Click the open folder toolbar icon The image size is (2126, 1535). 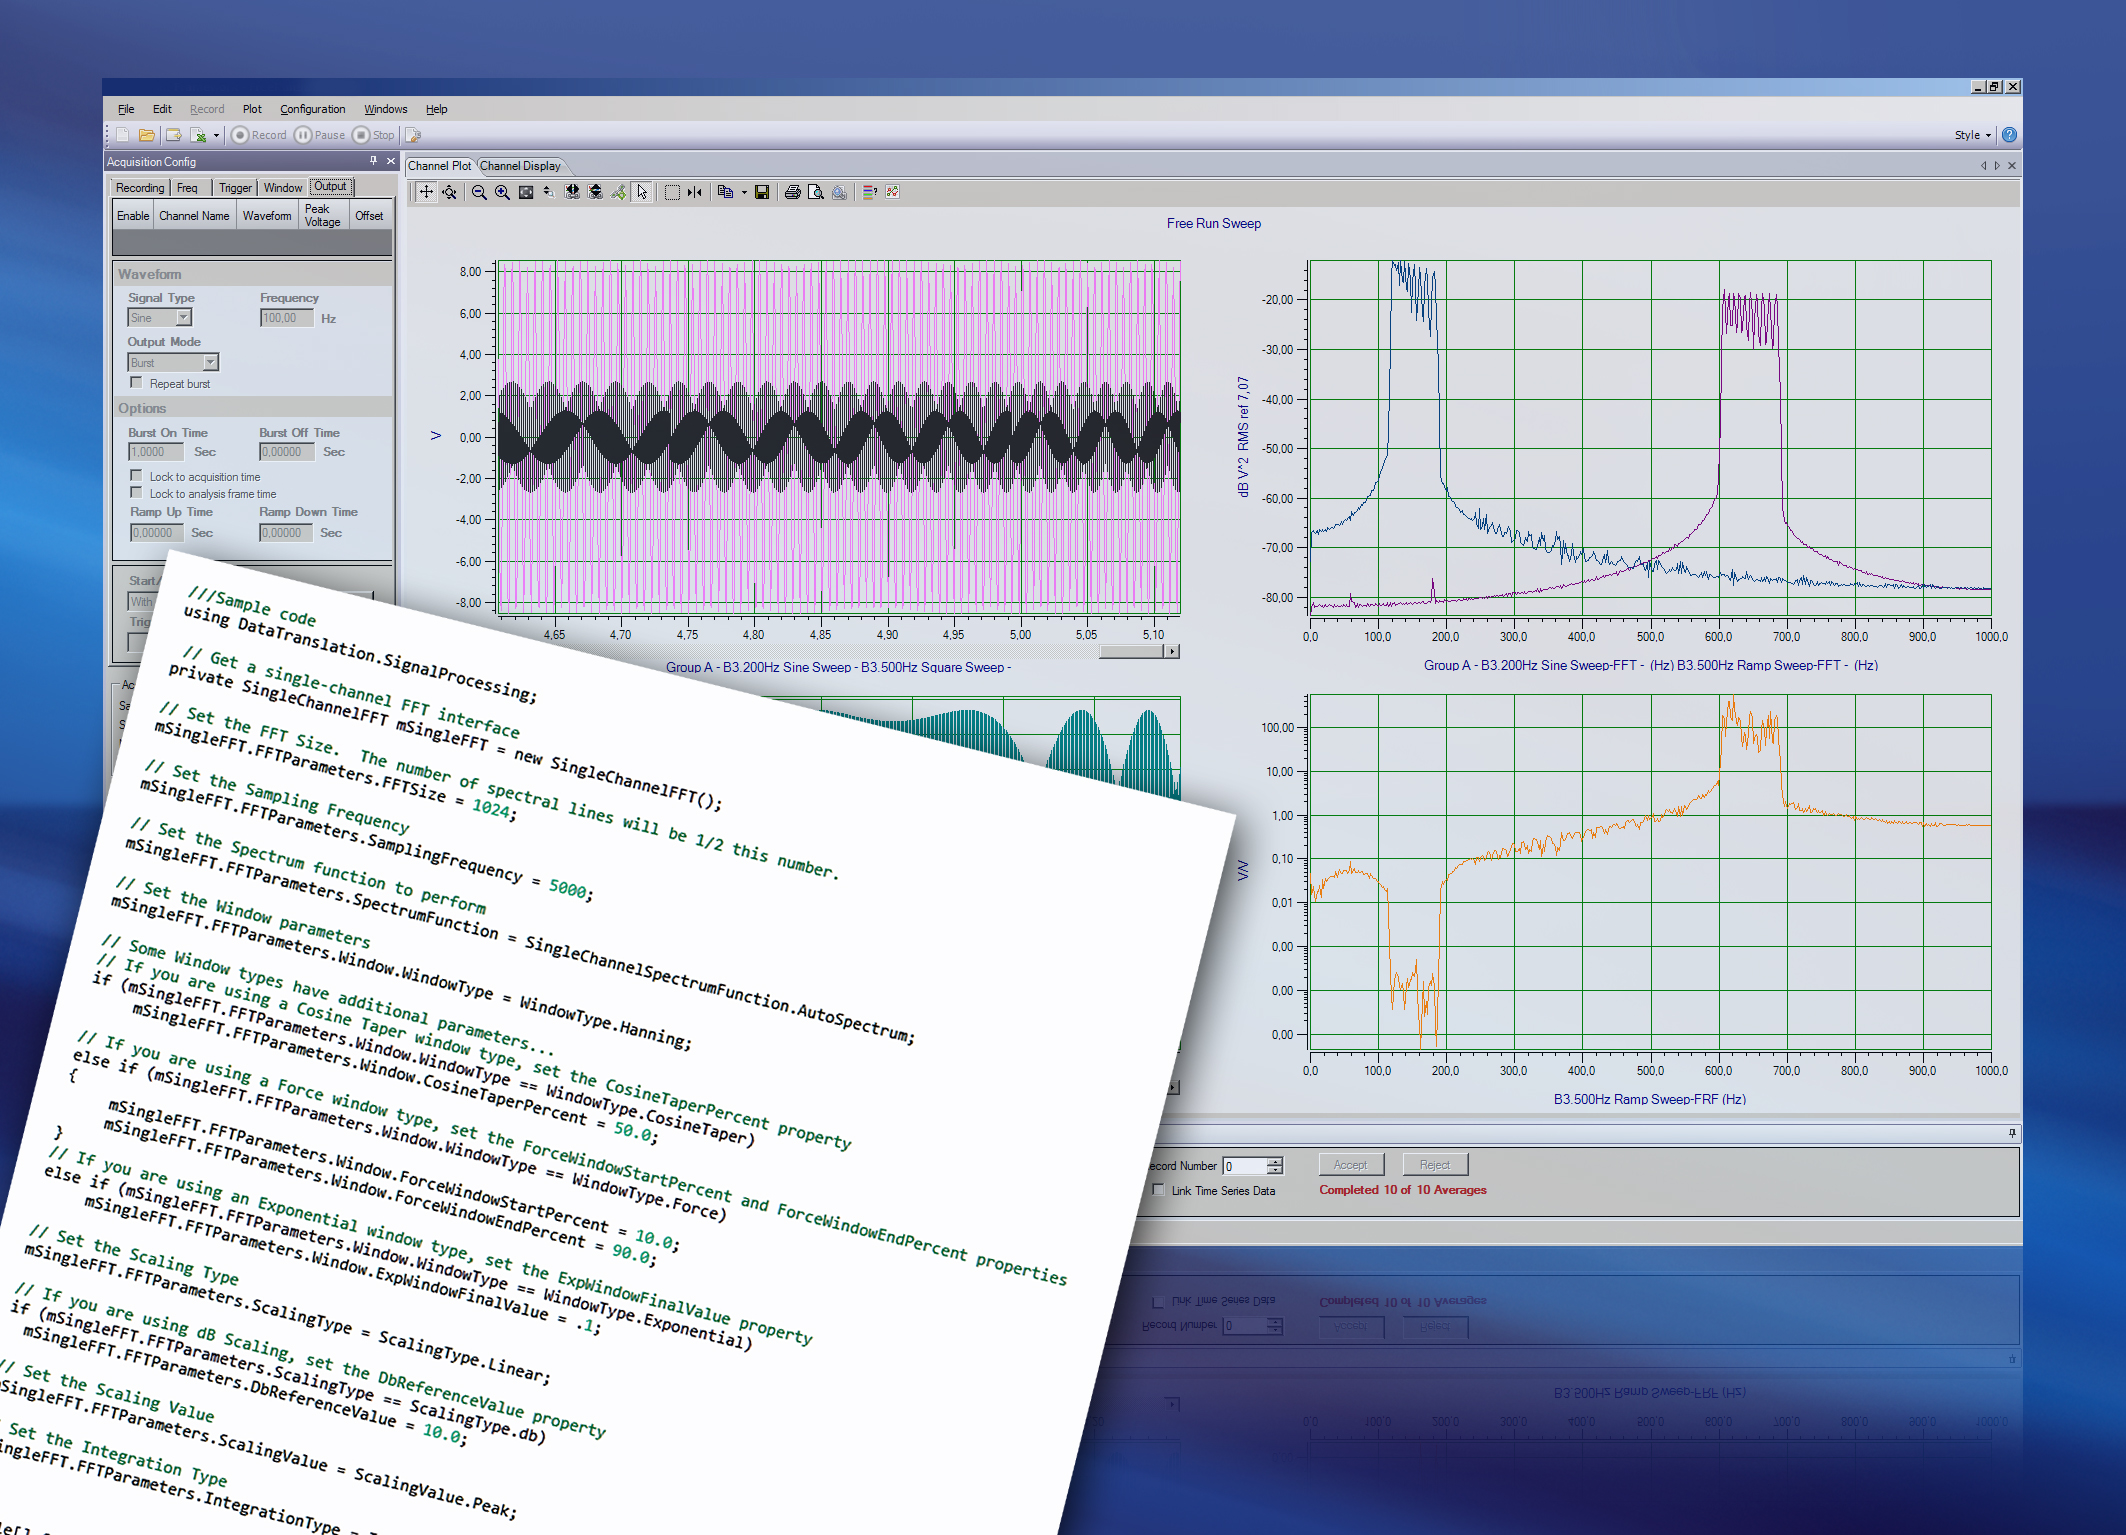pyautogui.click(x=147, y=135)
